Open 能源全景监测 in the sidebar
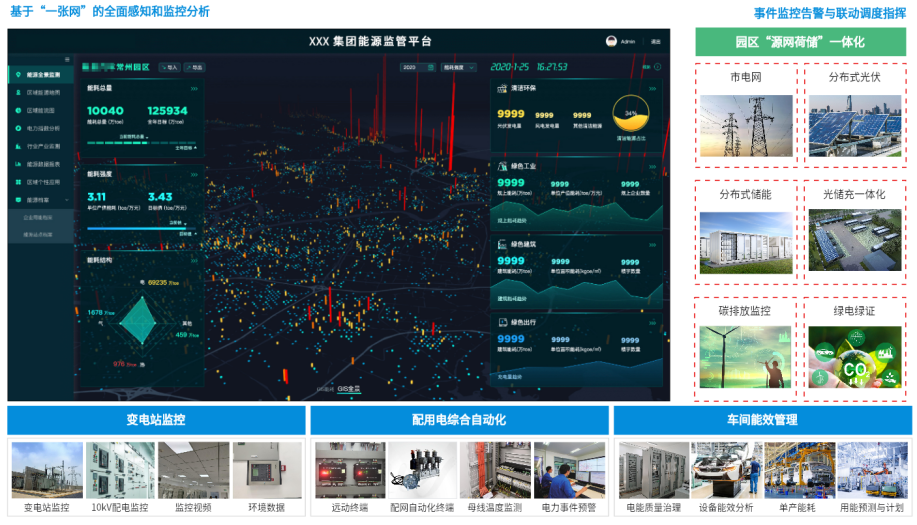The image size is (917, 525). point(40,75)
